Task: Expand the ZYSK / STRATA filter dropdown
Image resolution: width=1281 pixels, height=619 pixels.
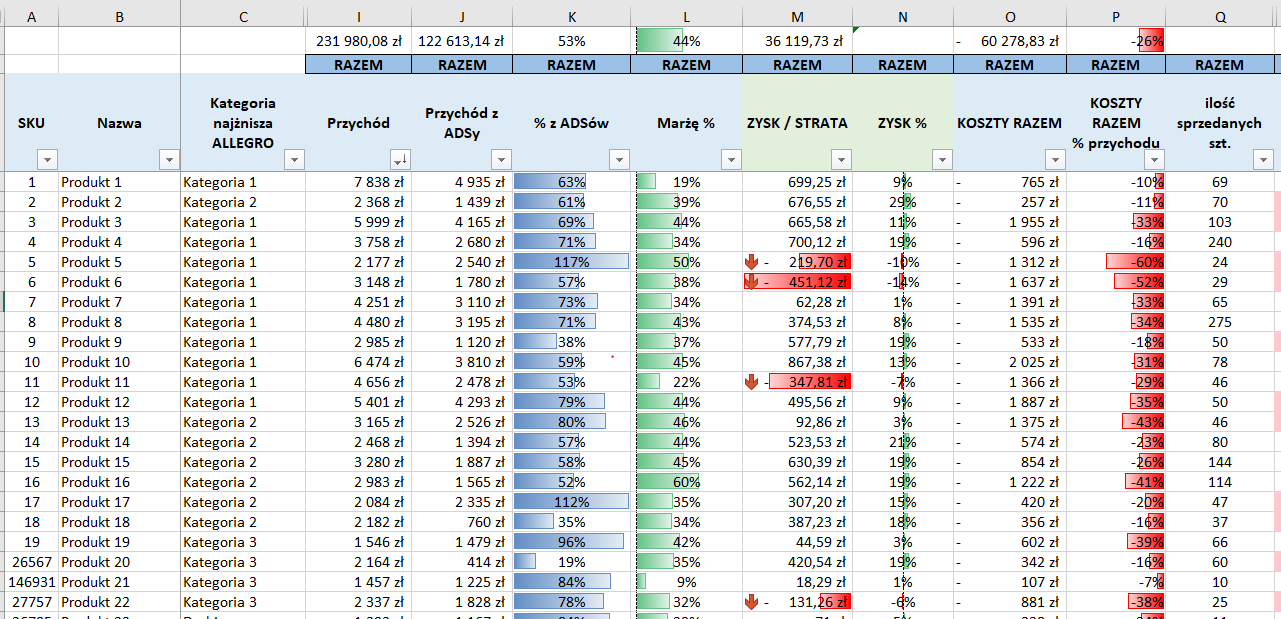Action: pyautogui.click(x=841, y=160)
